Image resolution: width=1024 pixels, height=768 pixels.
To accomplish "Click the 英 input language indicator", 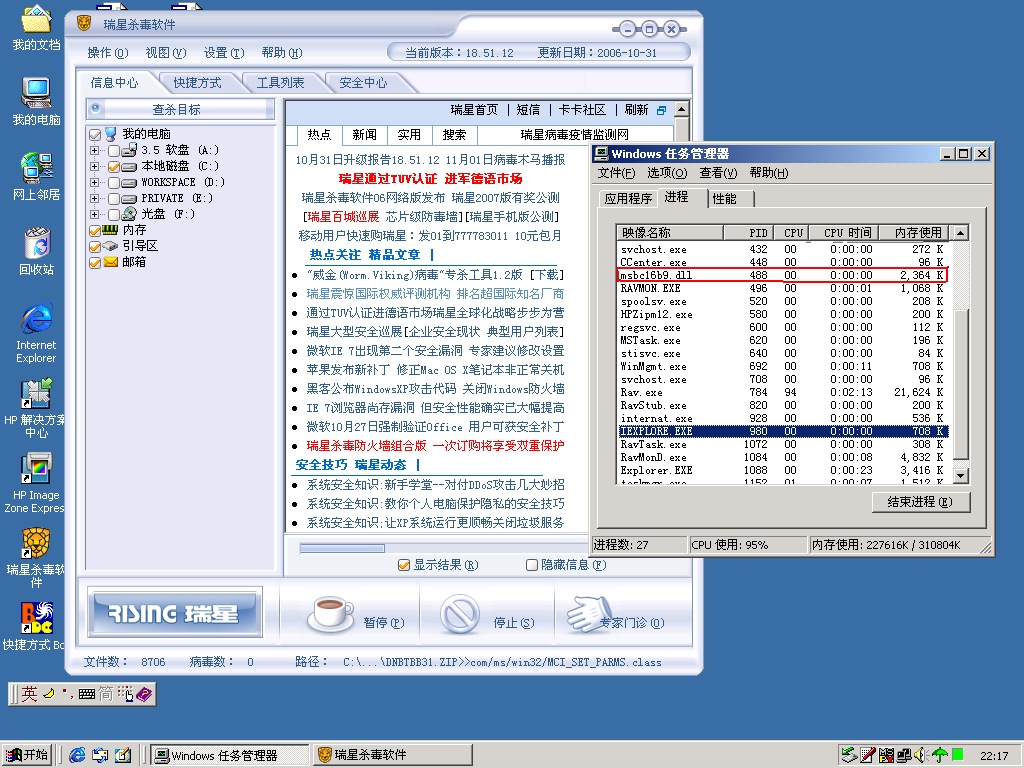I will pyautogui.click(x=29, y=694).
